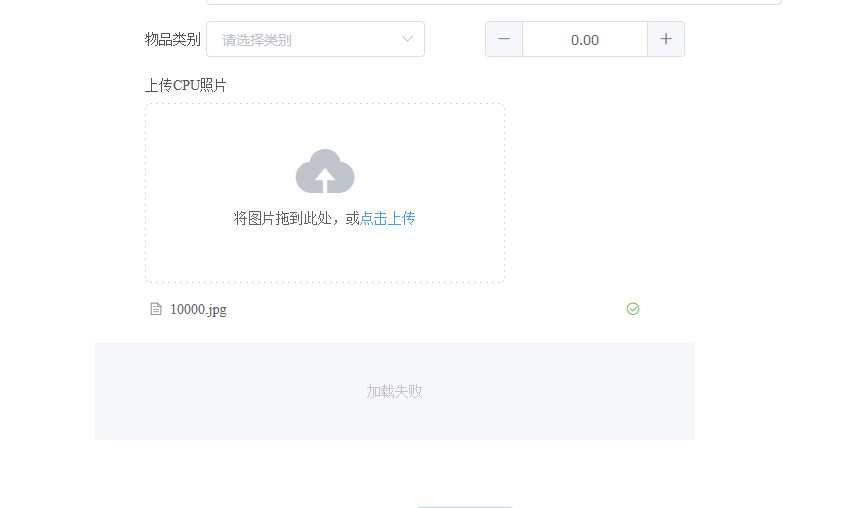Focus the 0.00 numeric input field
This screenshot has height=508, width=851.
(x=585, y=39)
